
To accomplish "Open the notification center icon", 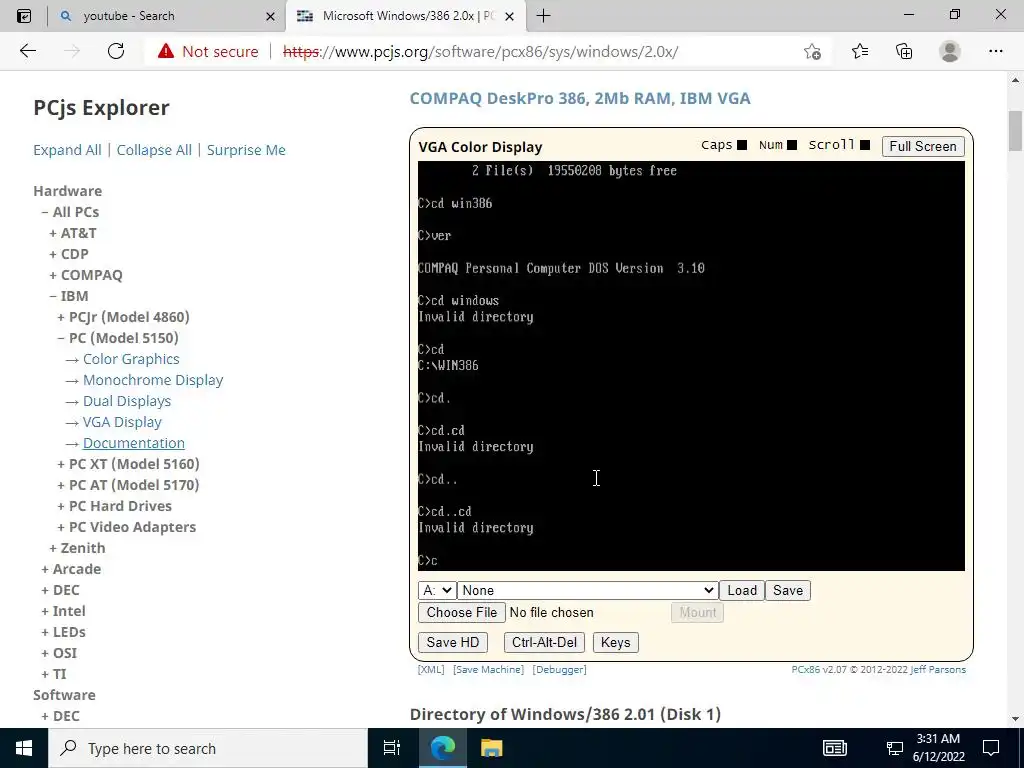I will click(x=991, y=748).
